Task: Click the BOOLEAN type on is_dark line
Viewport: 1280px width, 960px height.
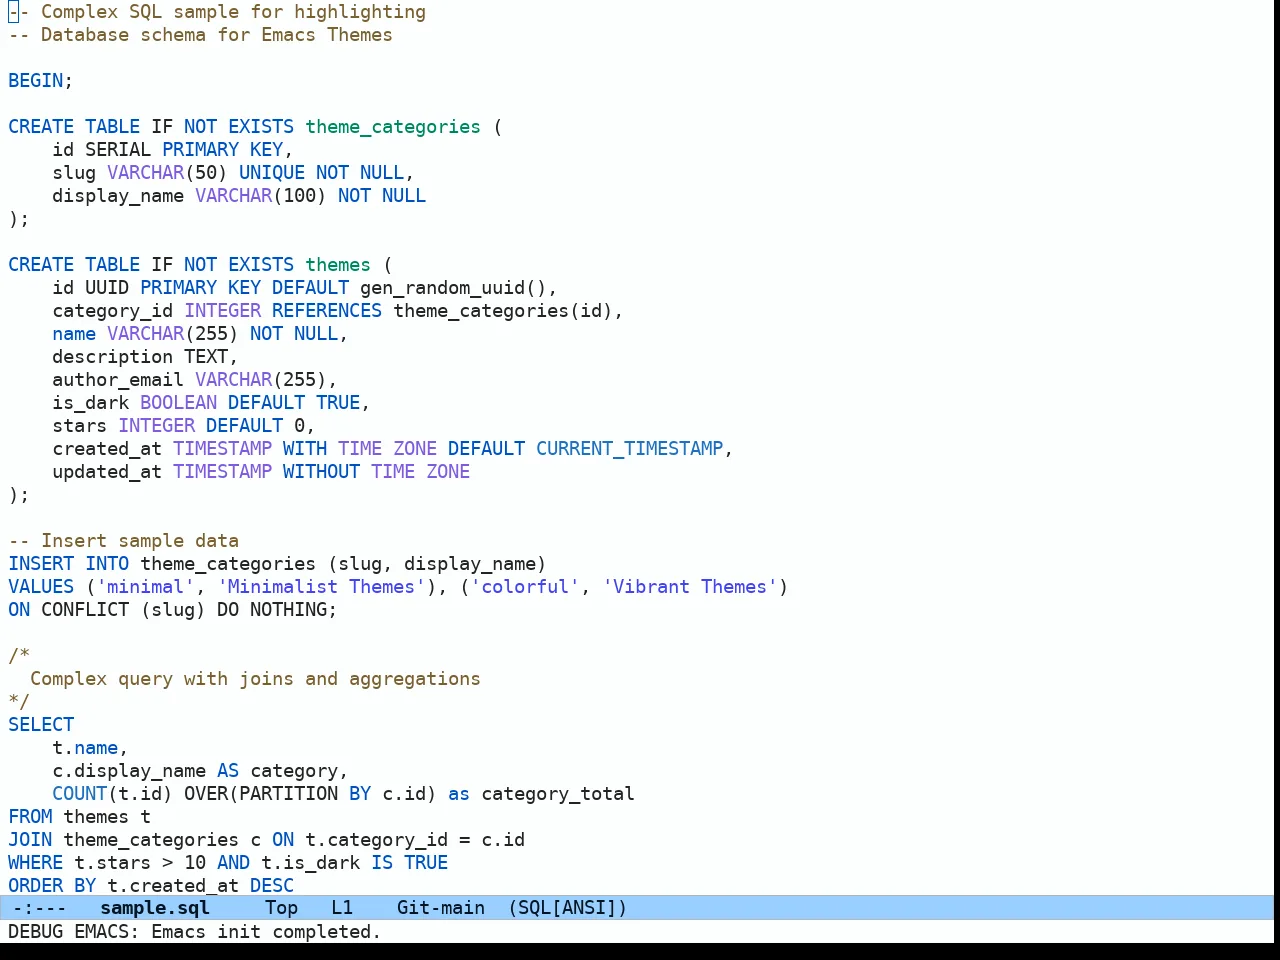Action: [178, 403]
